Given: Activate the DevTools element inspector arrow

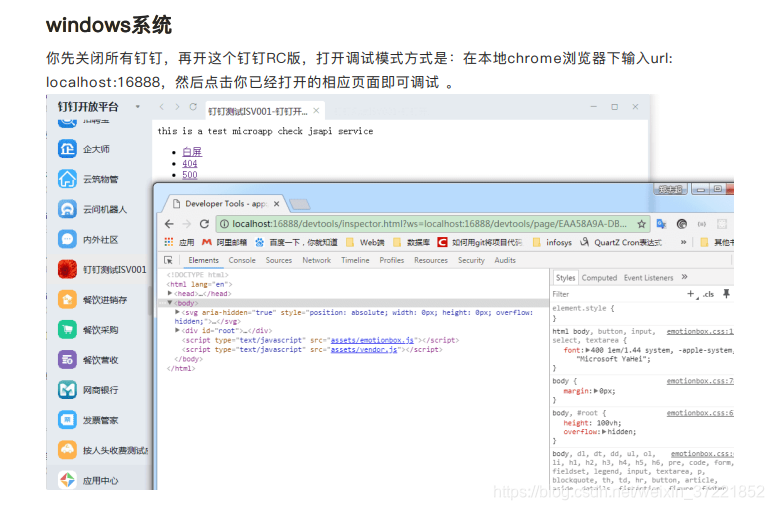Looking at the screenshot, I should 168,260.
